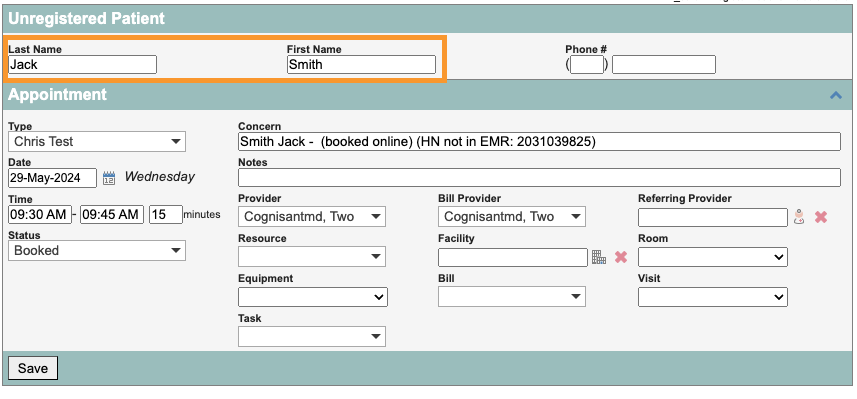
Task: Click the Save button
Action: click(33, 368)
